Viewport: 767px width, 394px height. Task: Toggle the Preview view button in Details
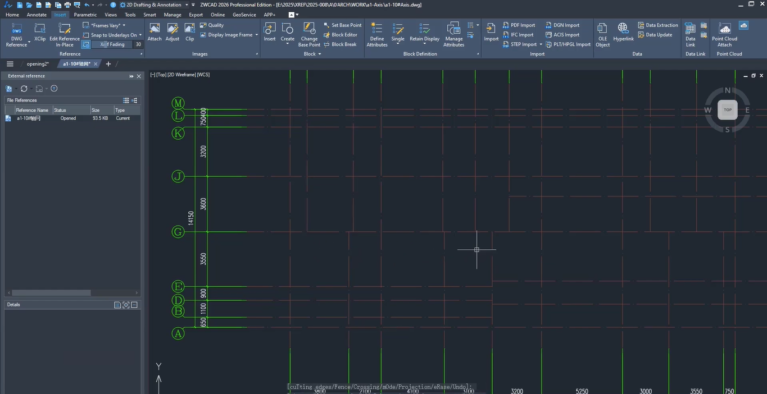click(126, 305)
